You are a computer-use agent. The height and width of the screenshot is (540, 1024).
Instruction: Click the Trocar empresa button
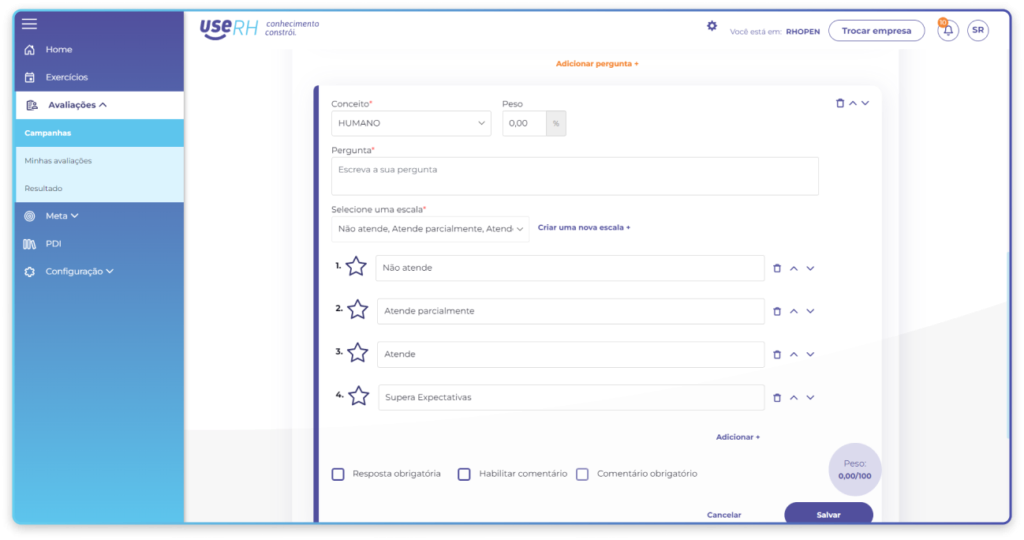[876, 31]
